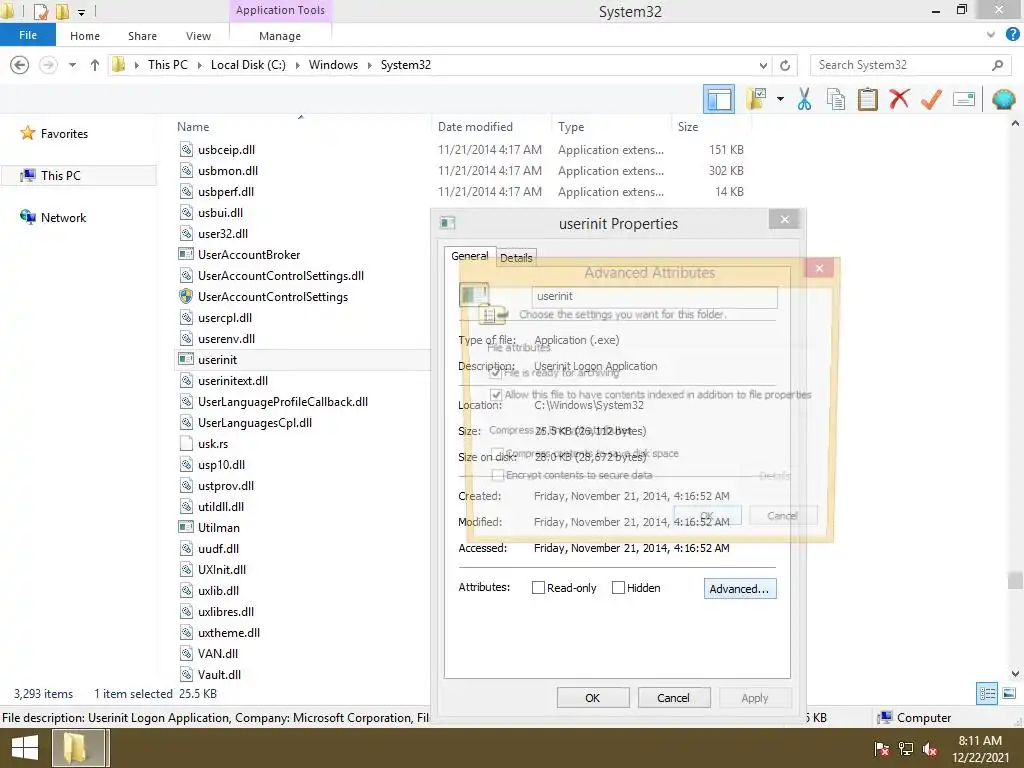Open Explorer help question mark
Image resolution: width=1024 pixels, height=768 pixels.
(x=1012, y=35)
